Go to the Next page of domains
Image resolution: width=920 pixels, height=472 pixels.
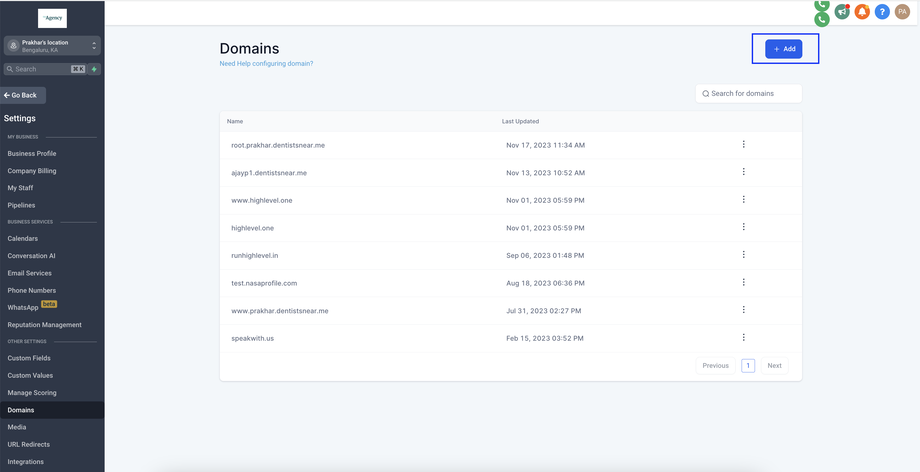point(774,366)
